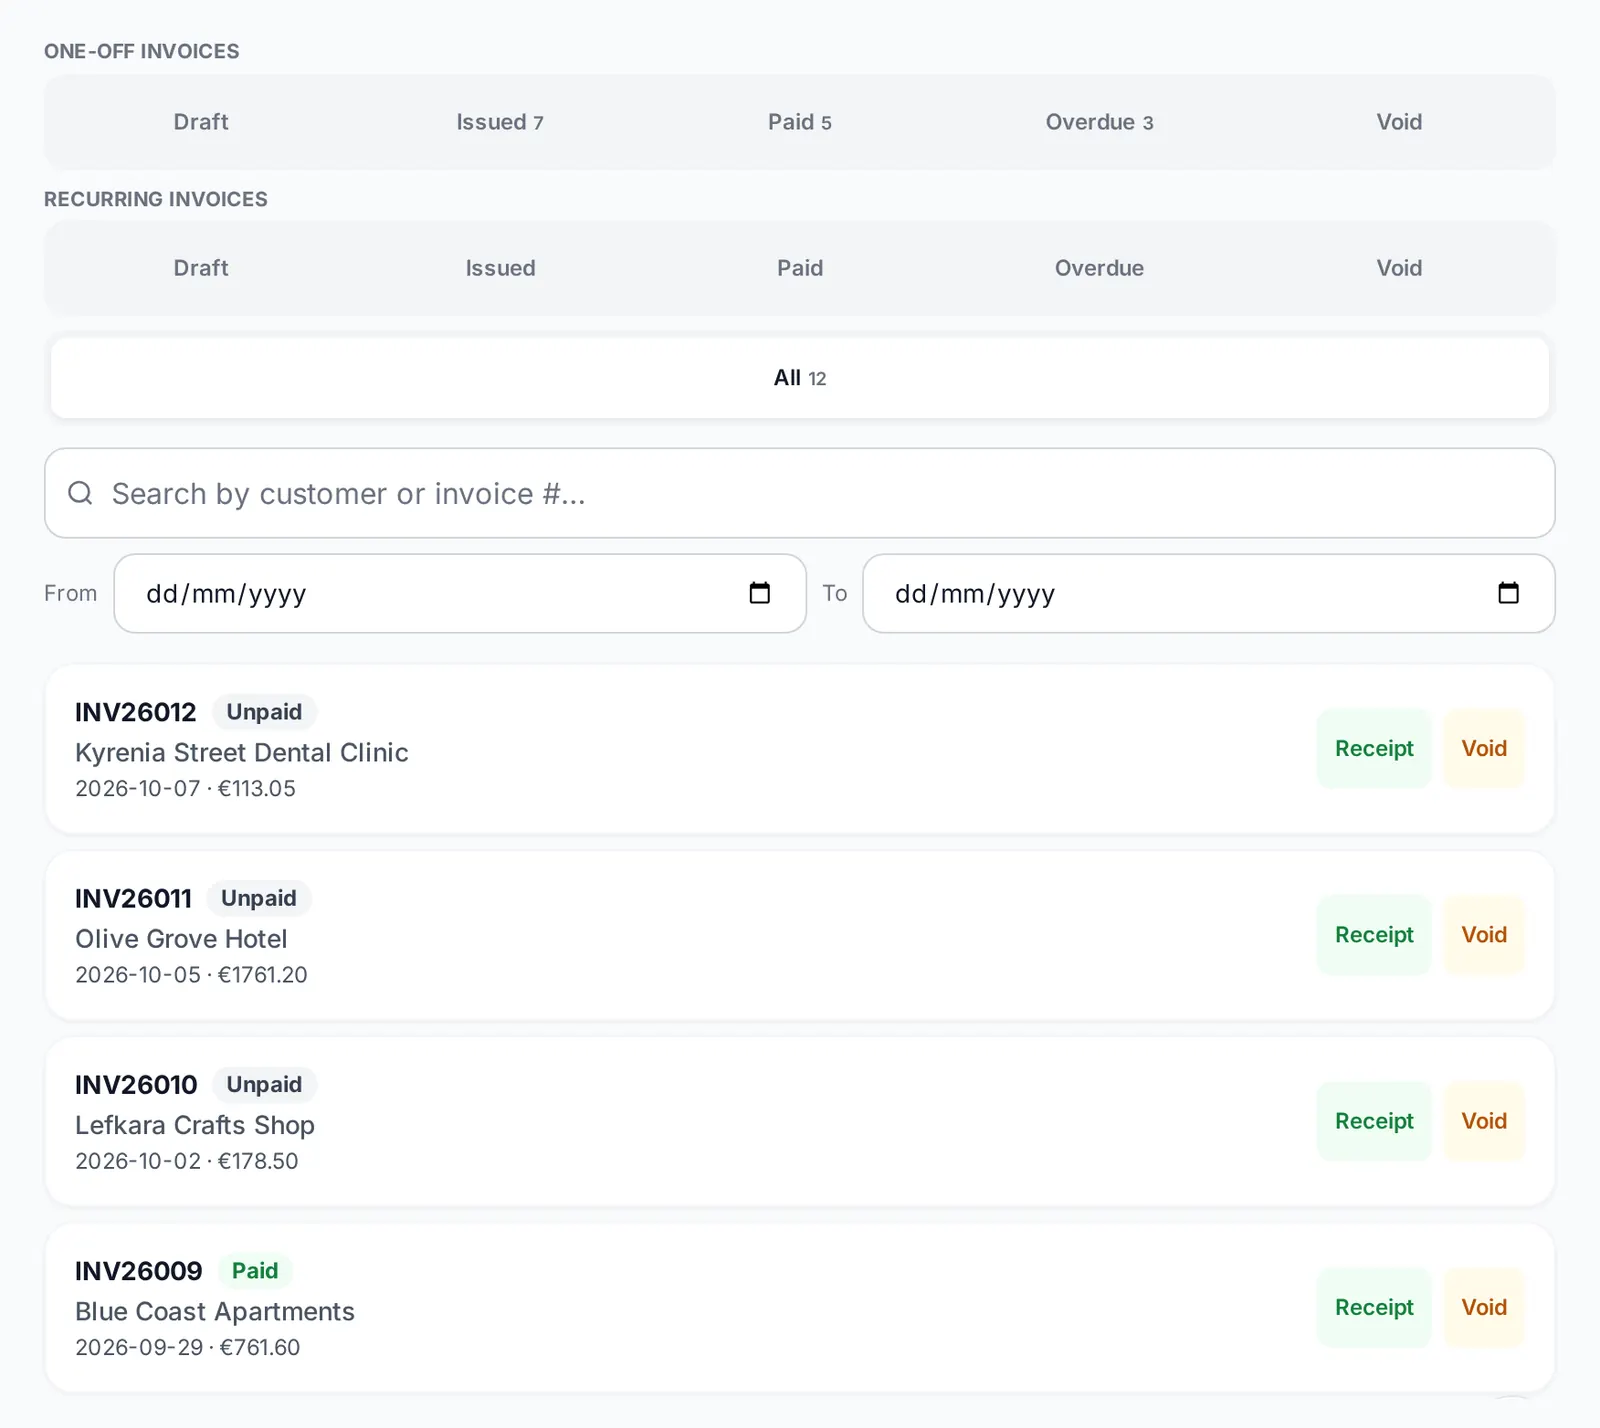Select the one-off invoices Draft tab

pos(201,122)
